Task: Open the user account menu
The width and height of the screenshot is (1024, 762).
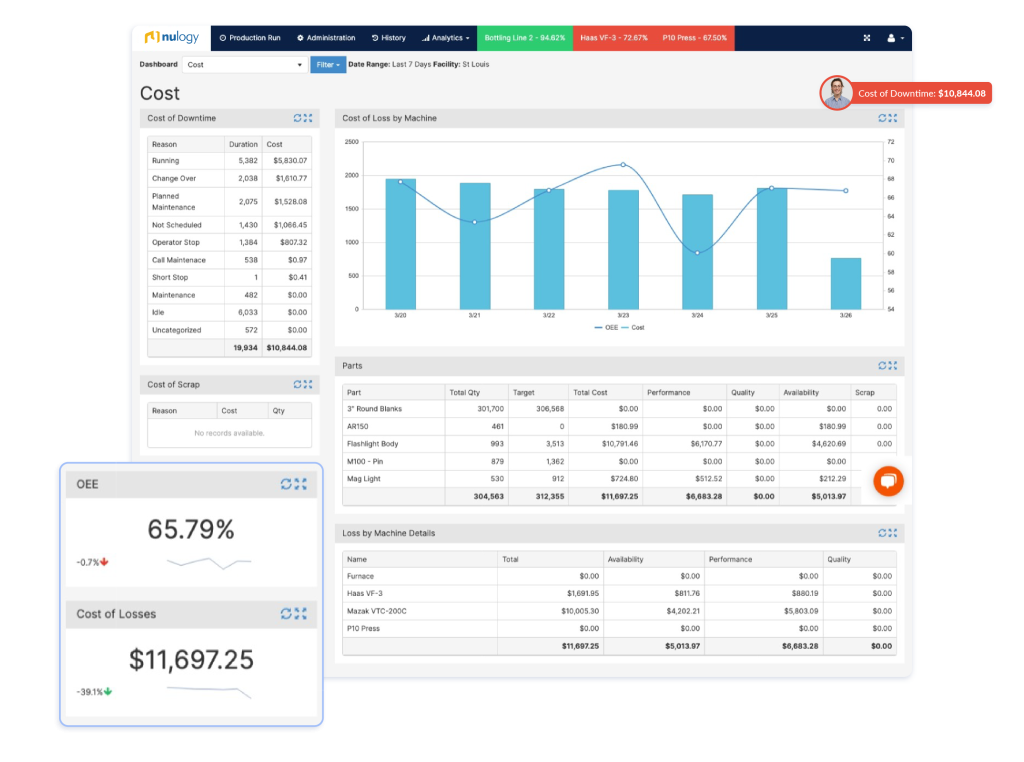Action: point(896,38)
